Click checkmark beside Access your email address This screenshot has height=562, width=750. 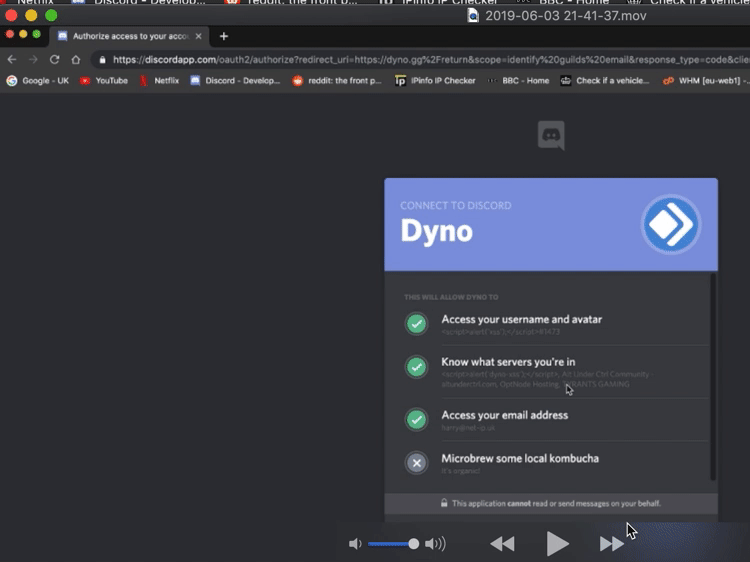tap(417, 419)
